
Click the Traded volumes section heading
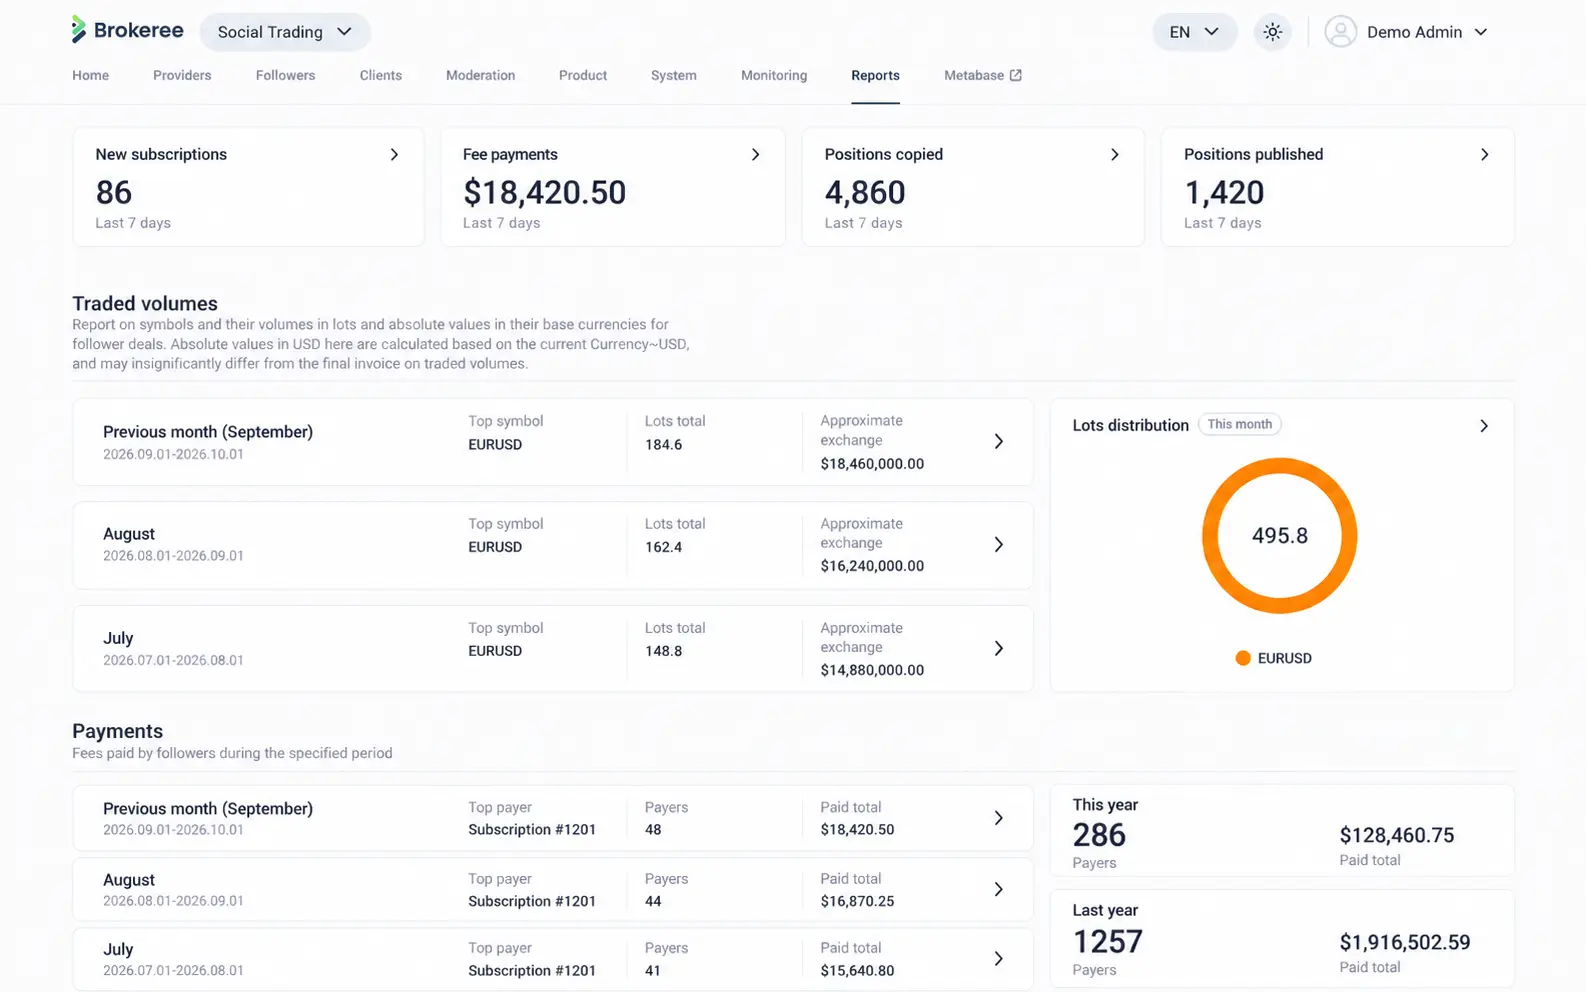[x=145, y=304]
